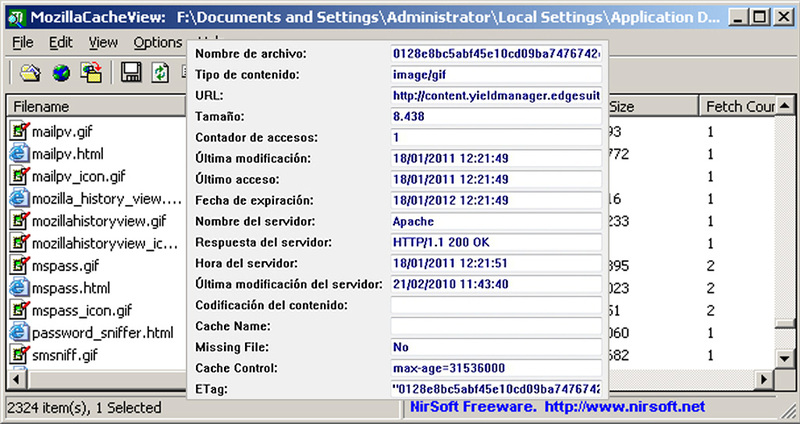This screenshot has height=424, width=800.
Task: Click the Tipo de contenido field showing image/gif
Action: [x=496, y=74]
